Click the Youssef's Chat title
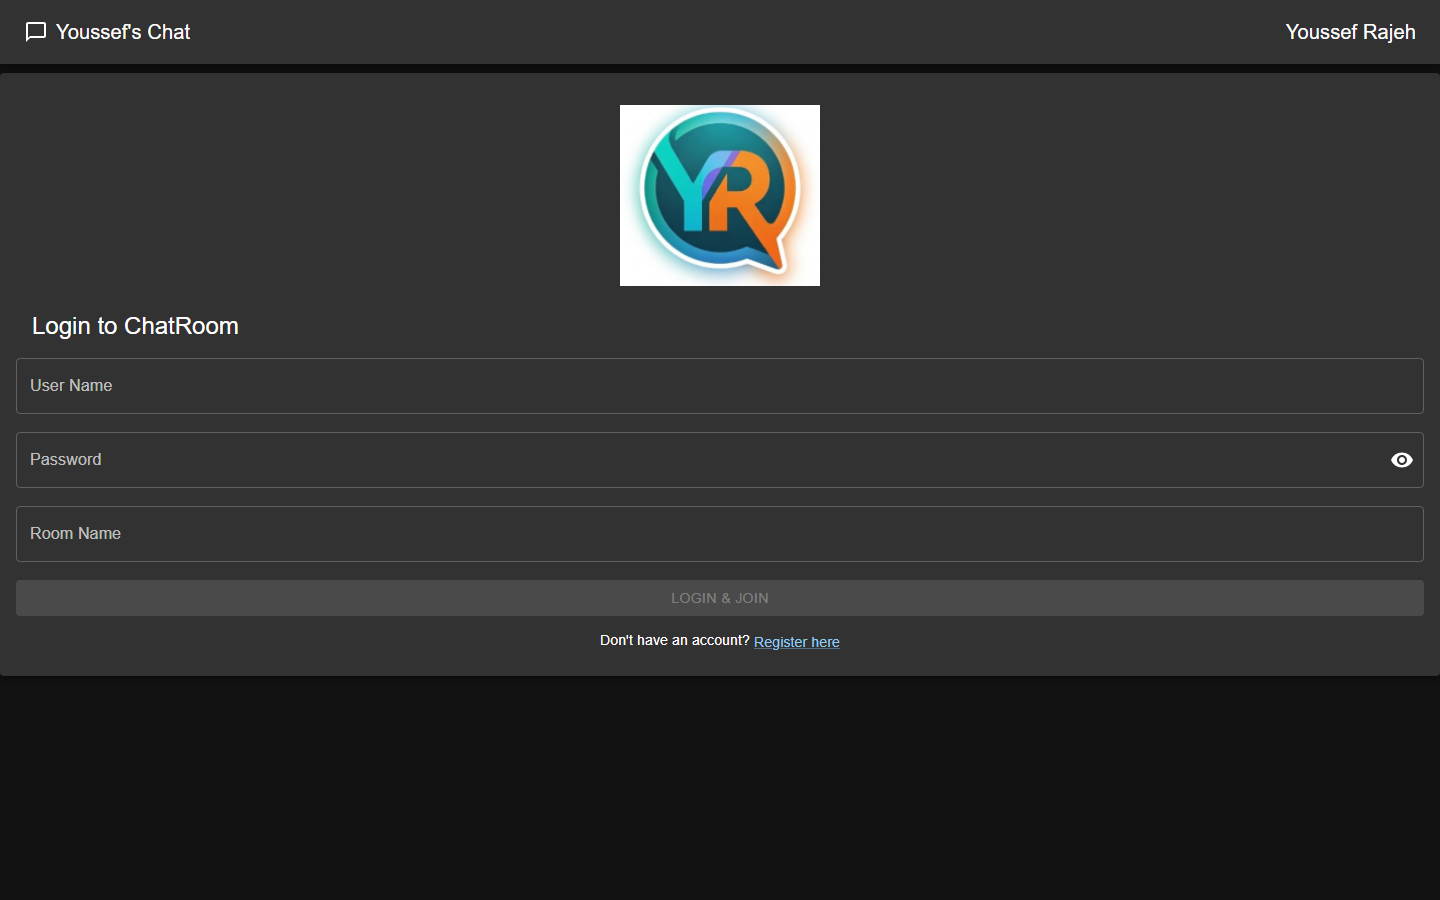 (x=123, y=32)
